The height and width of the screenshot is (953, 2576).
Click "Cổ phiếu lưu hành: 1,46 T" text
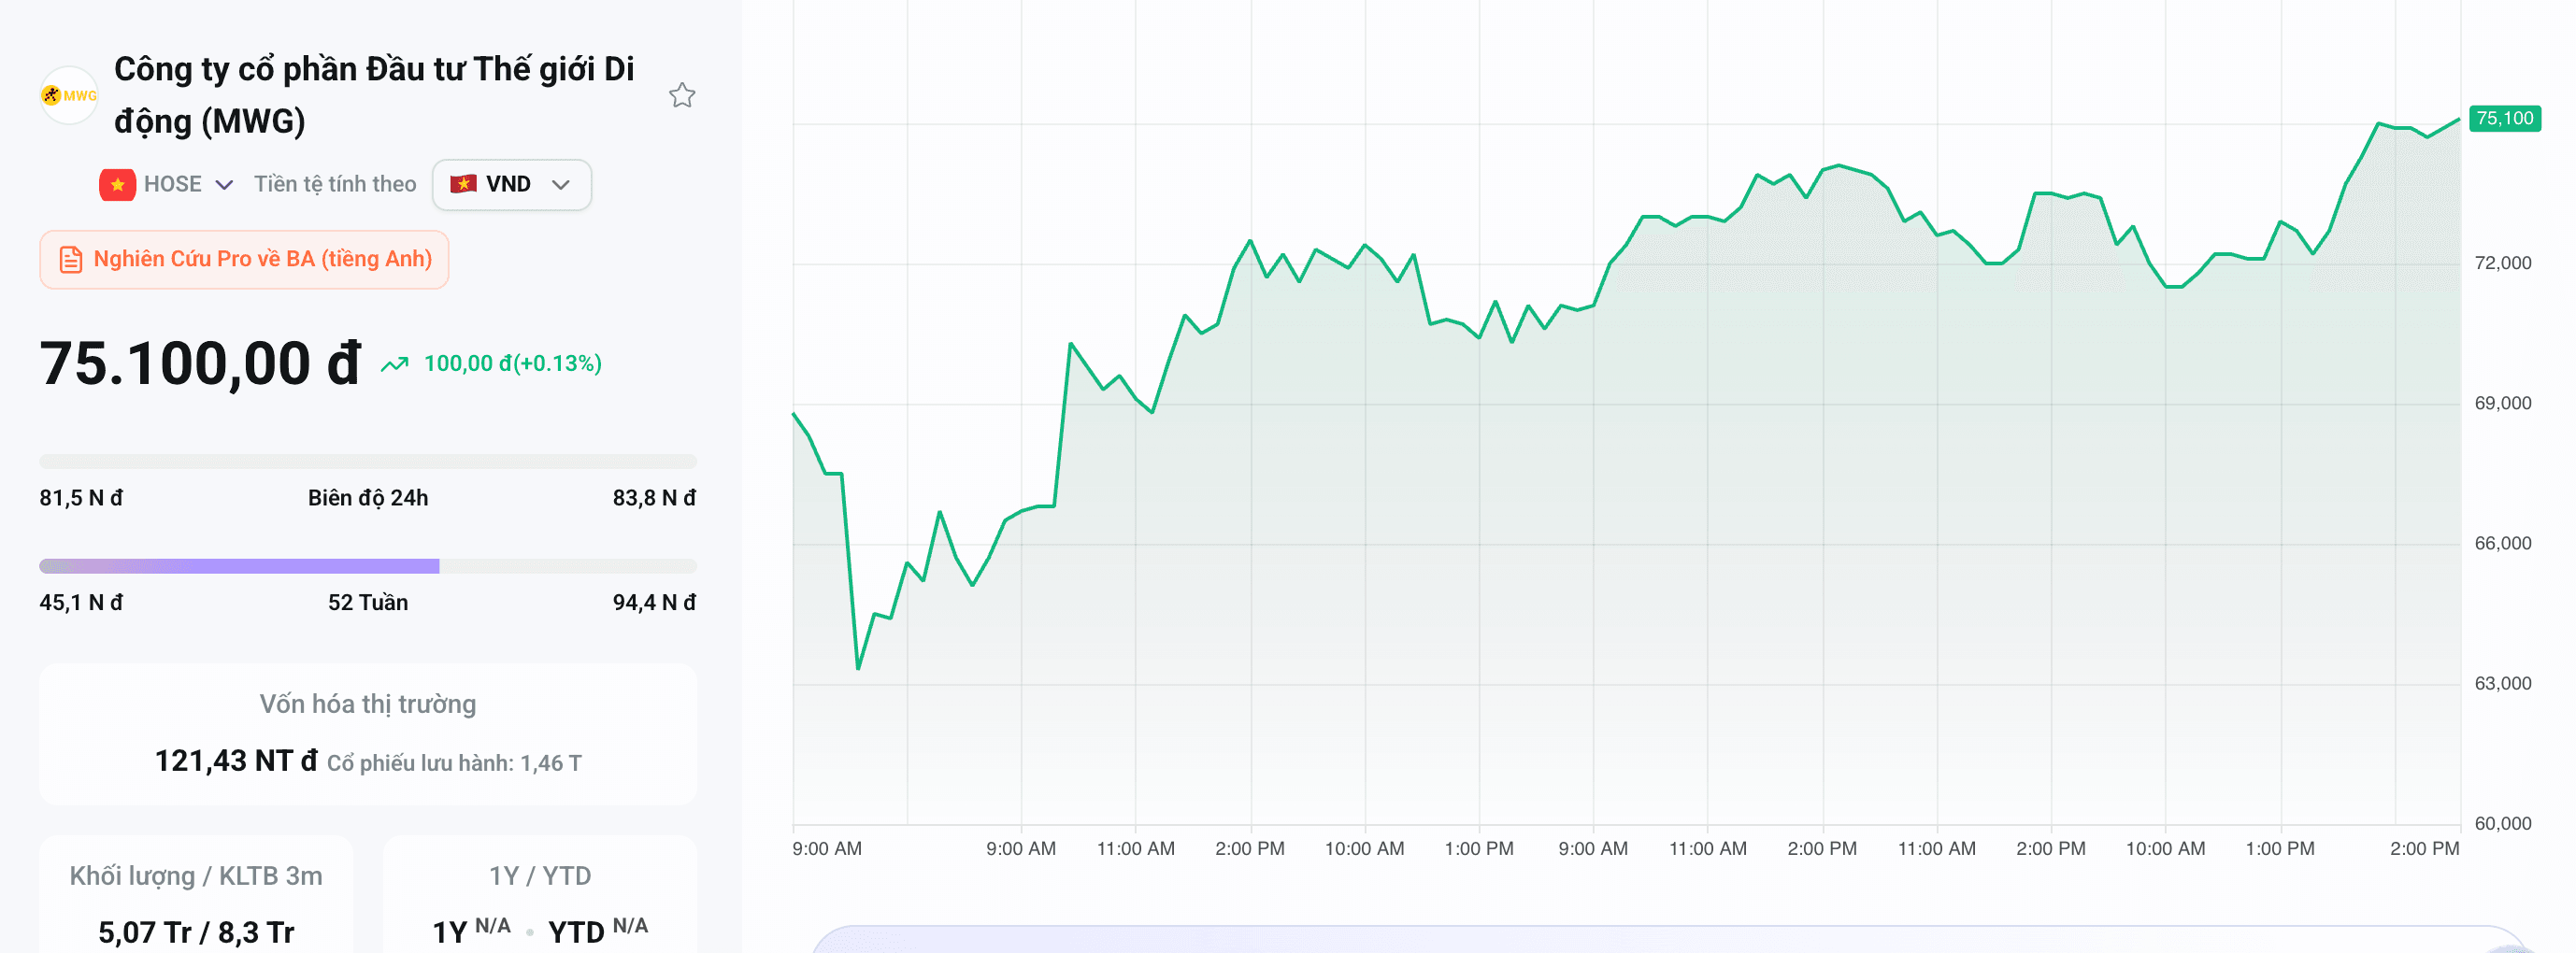(454, 763)
